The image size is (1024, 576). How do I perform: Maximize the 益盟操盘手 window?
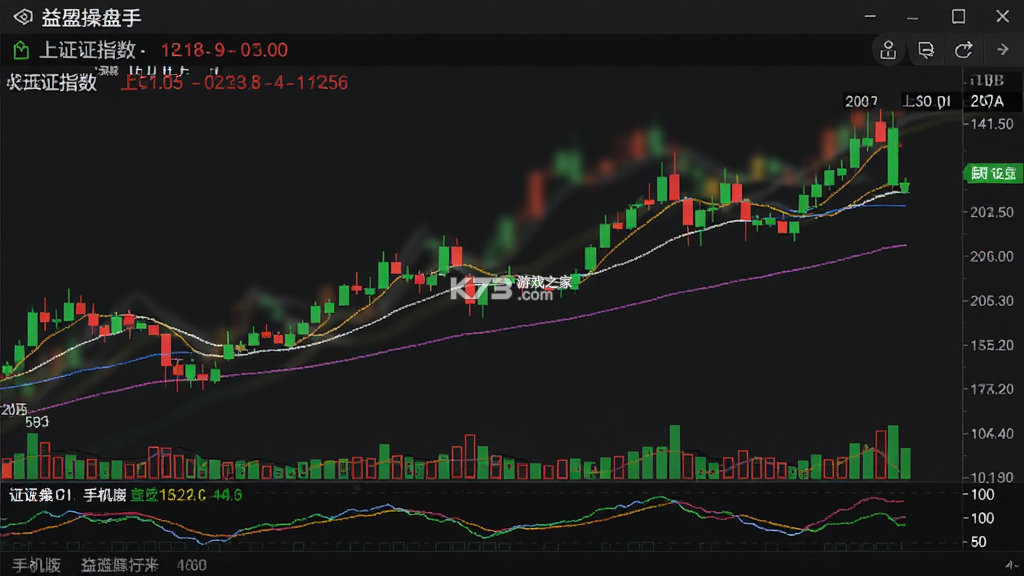(958, 16)
